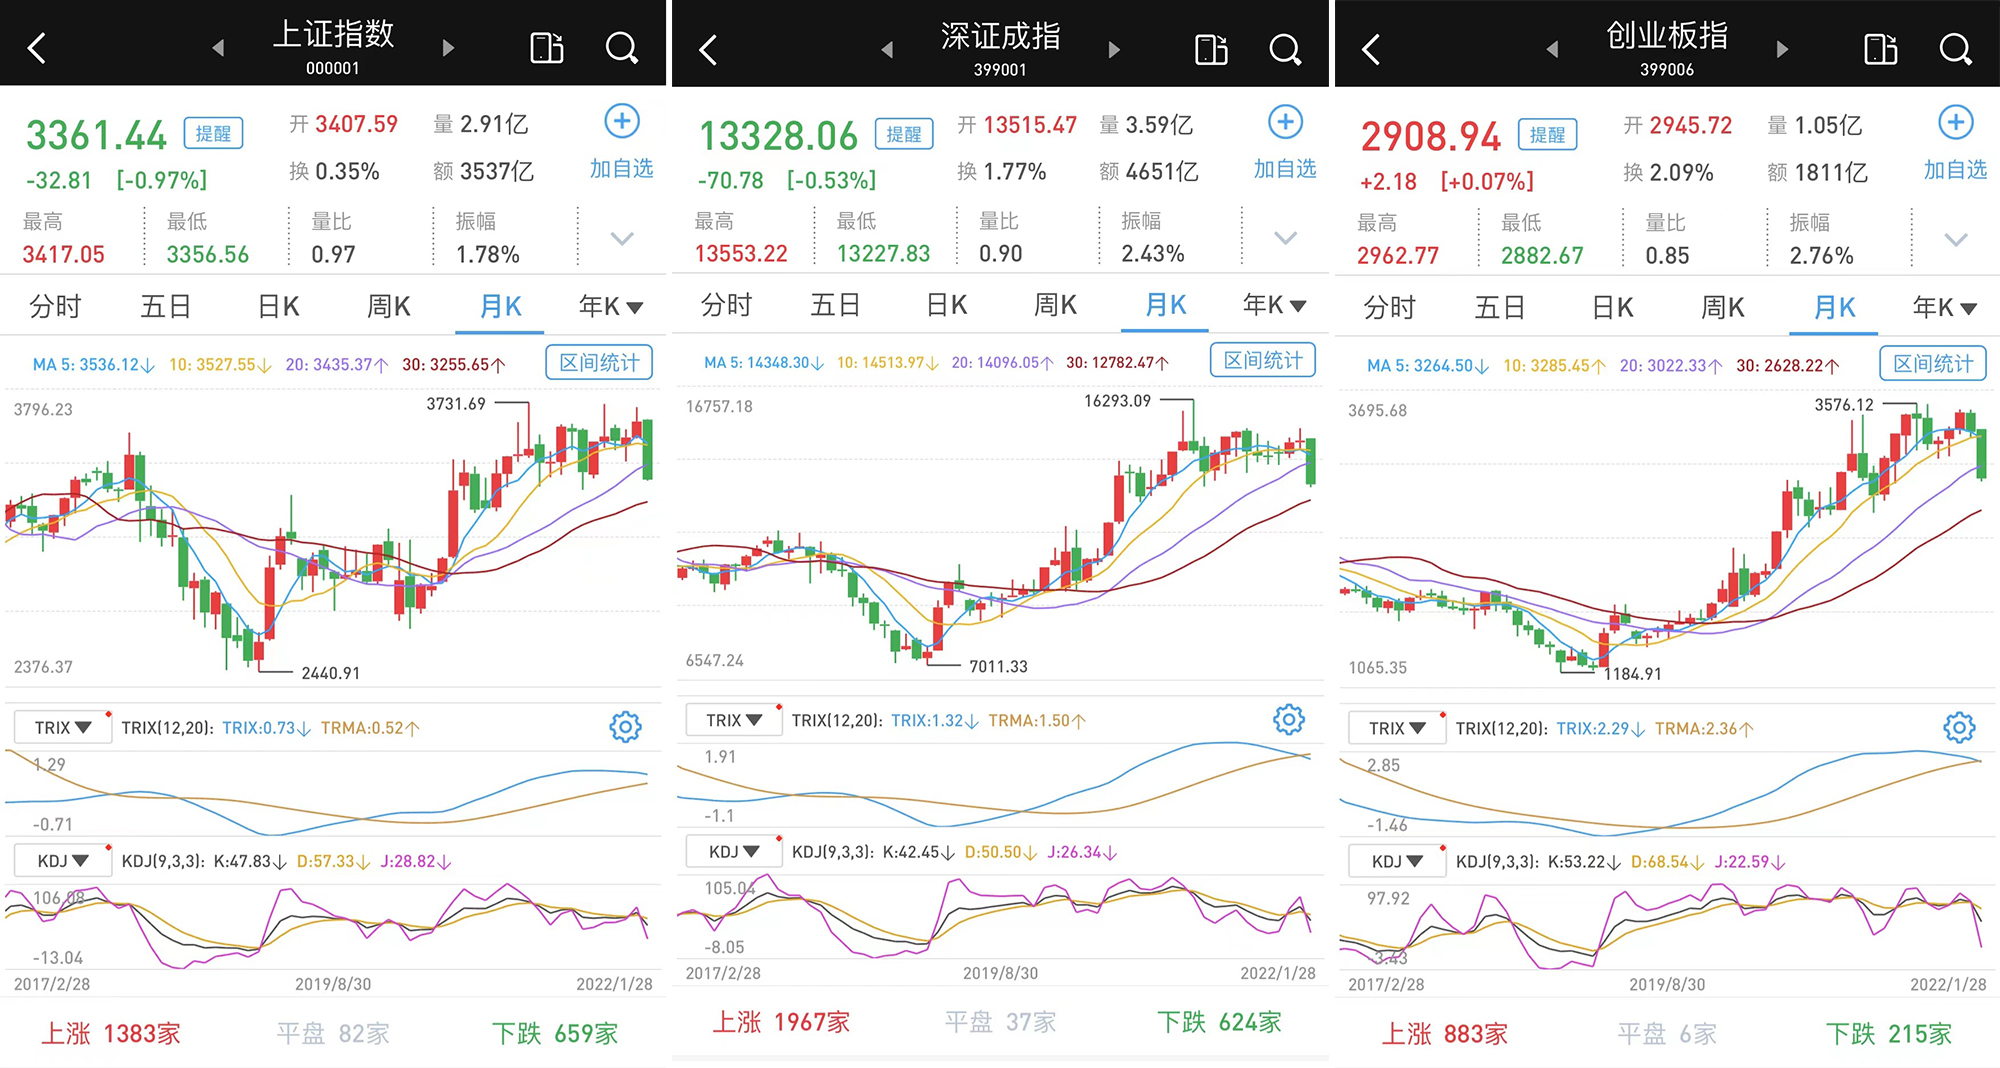The image size is (2000, 1068).
Task: Open the KDJ indicator dropdown on 深证成指
Action: [x=733, y=851]
